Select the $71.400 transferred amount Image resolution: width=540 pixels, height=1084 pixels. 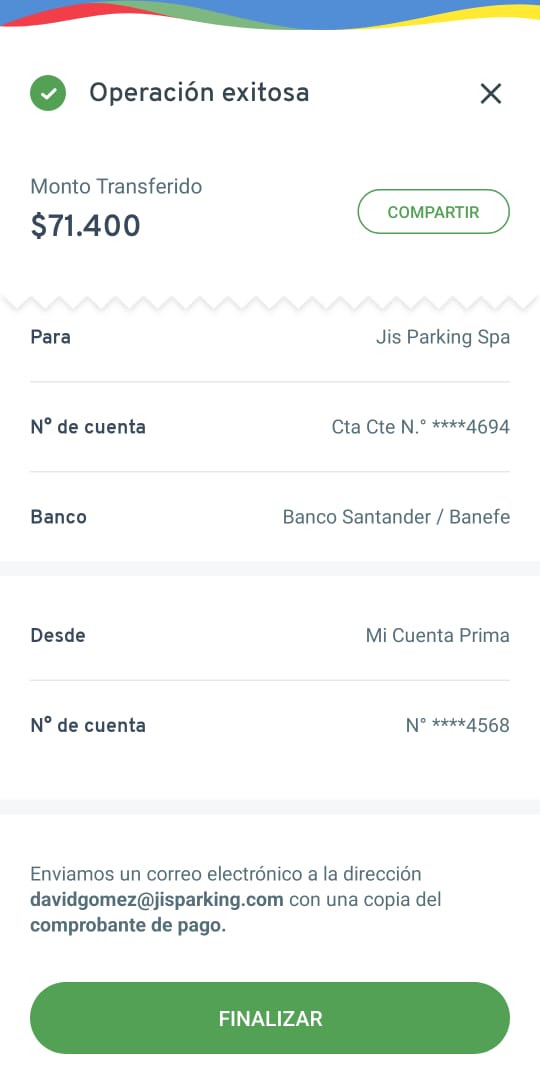point(86,226)
